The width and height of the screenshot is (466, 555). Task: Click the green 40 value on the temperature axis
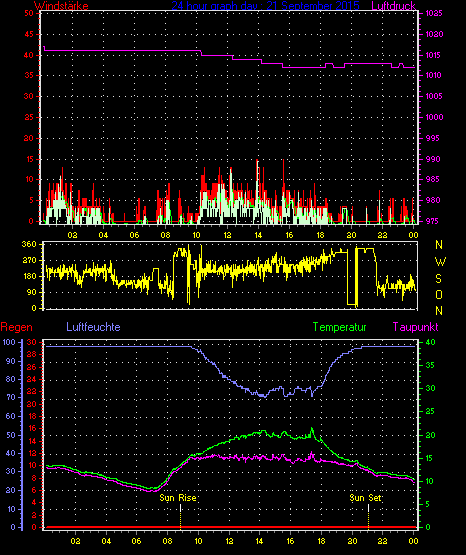430,342
